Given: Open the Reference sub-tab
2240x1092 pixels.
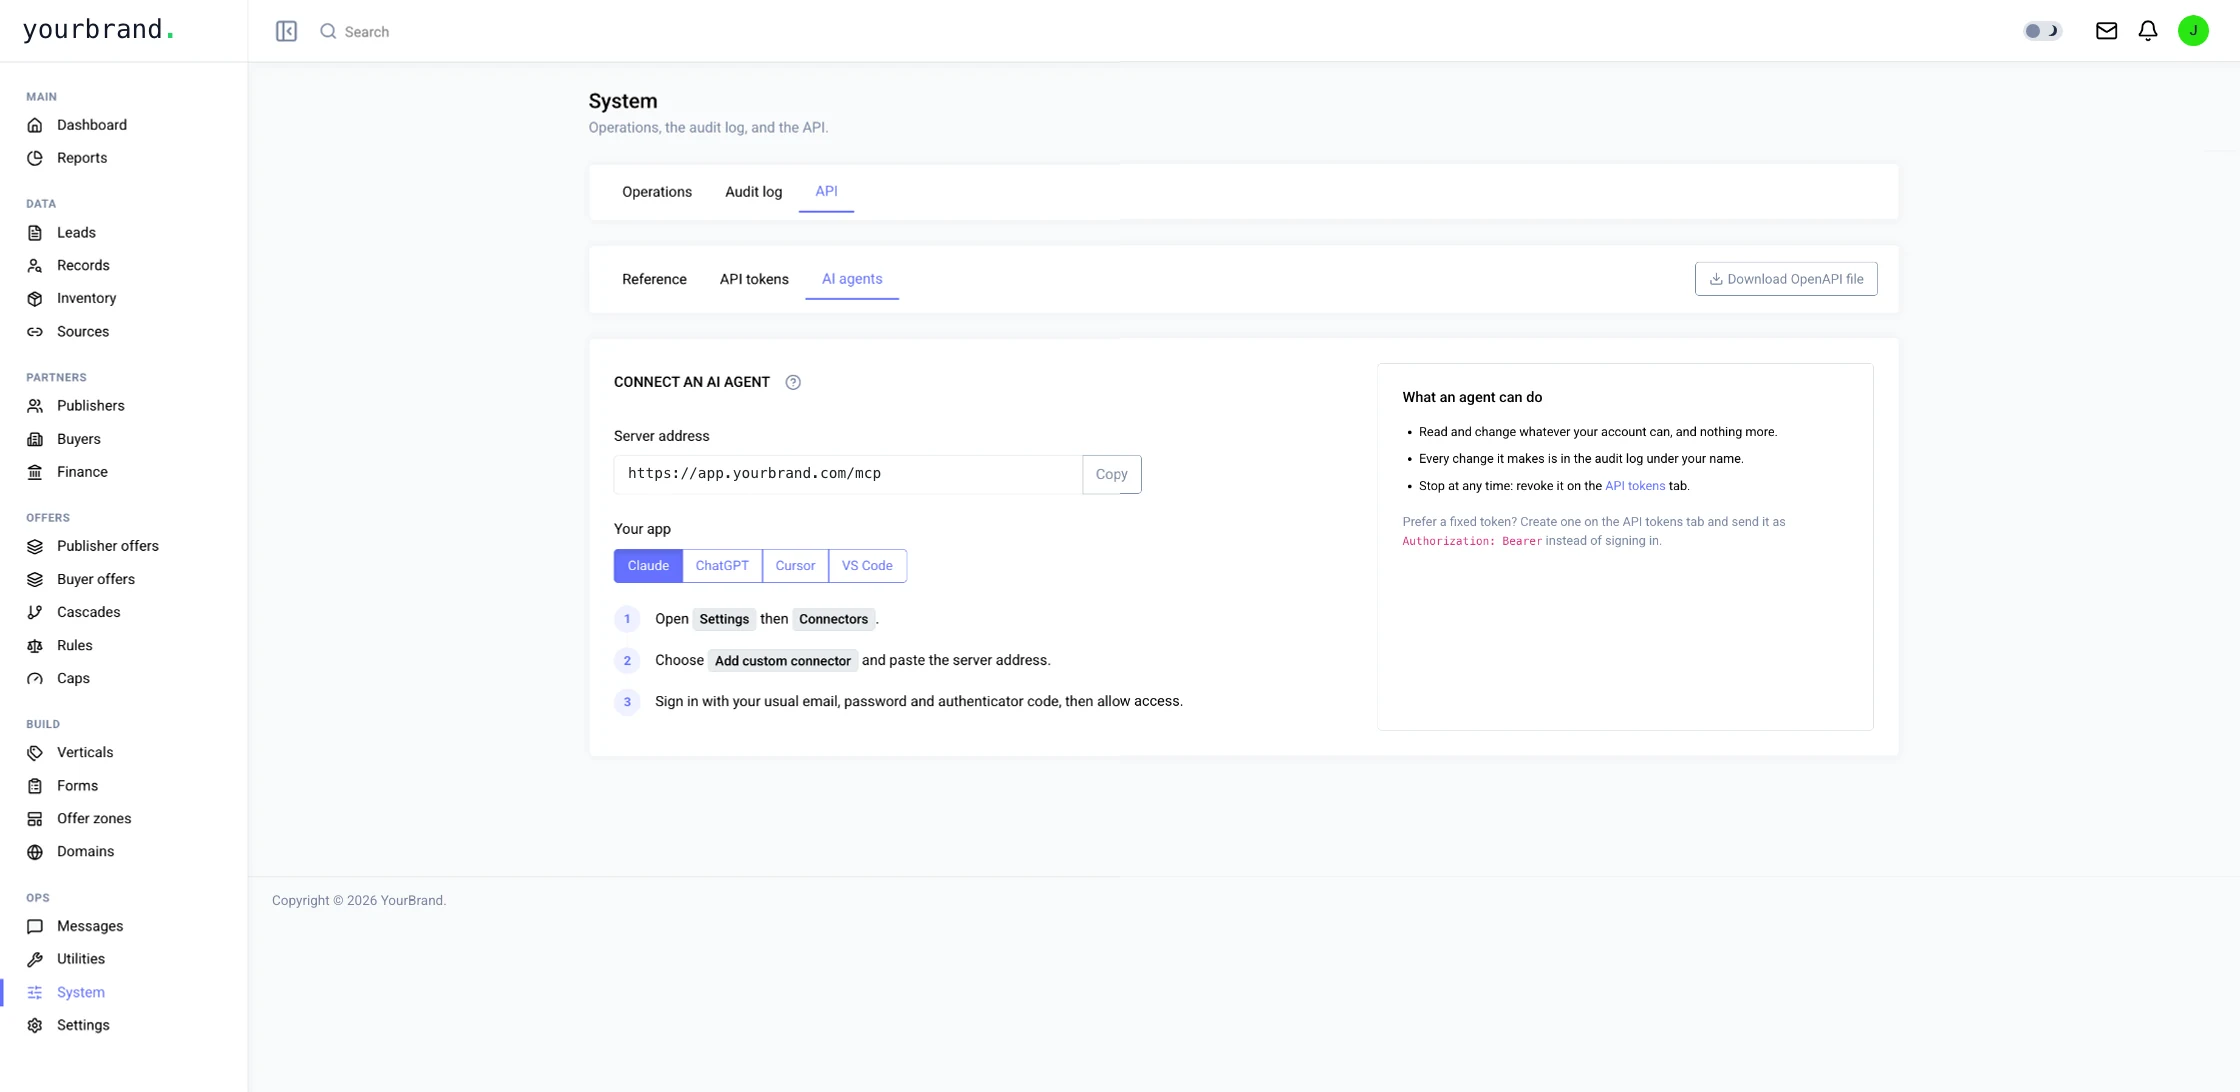Looking at the screenshot, I should (x=654, y=279).
